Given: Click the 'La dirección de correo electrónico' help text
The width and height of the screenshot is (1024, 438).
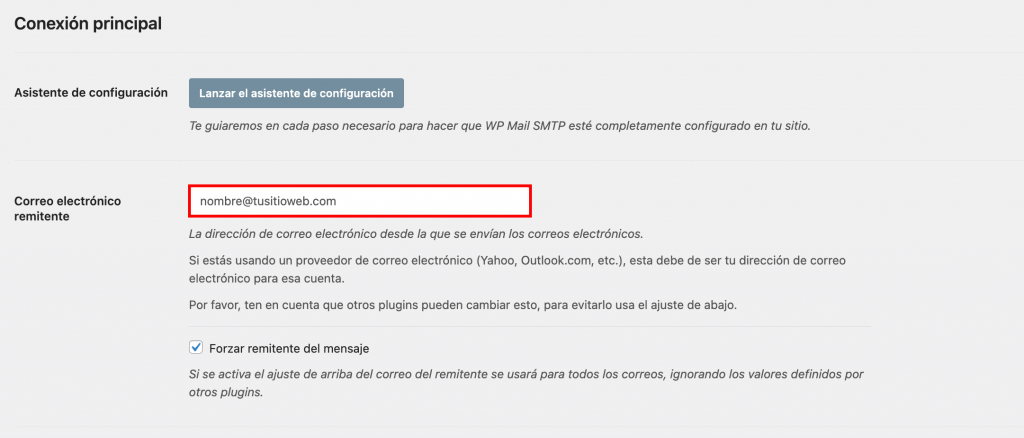Looking at the screenshot, I should point(416,234).
